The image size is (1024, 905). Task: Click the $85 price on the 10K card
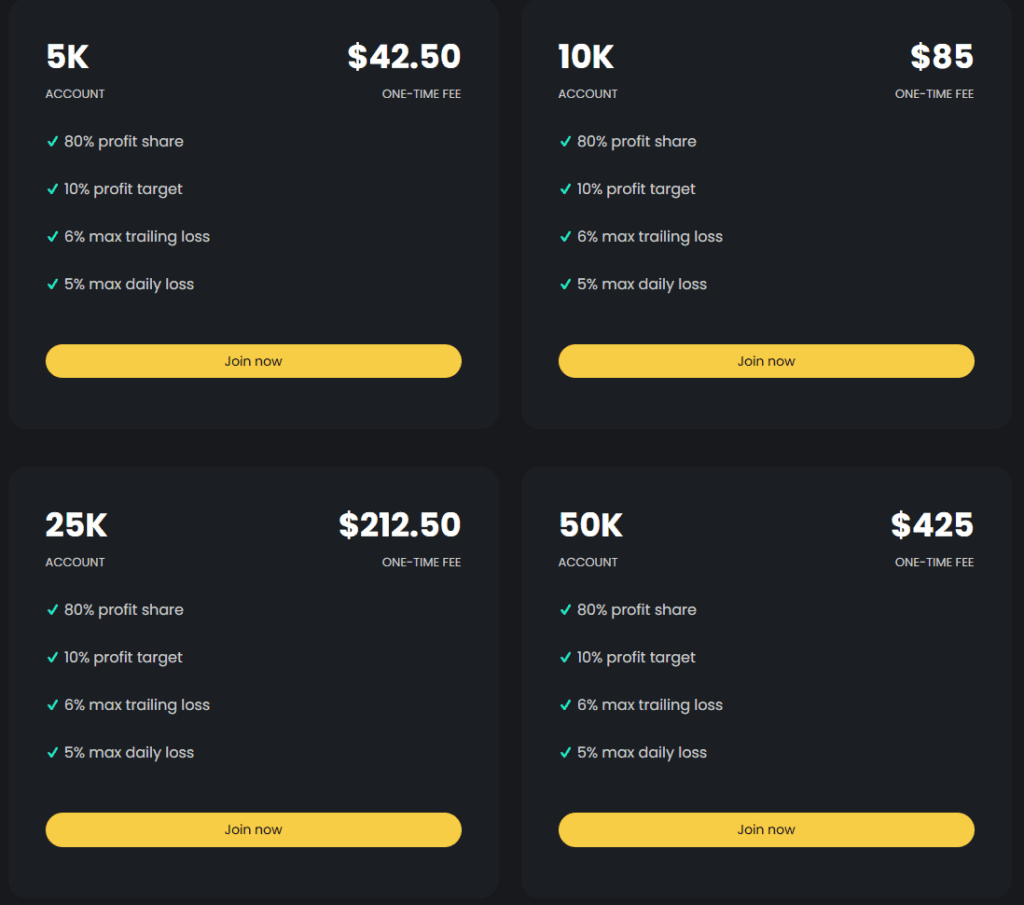[941, 57]
